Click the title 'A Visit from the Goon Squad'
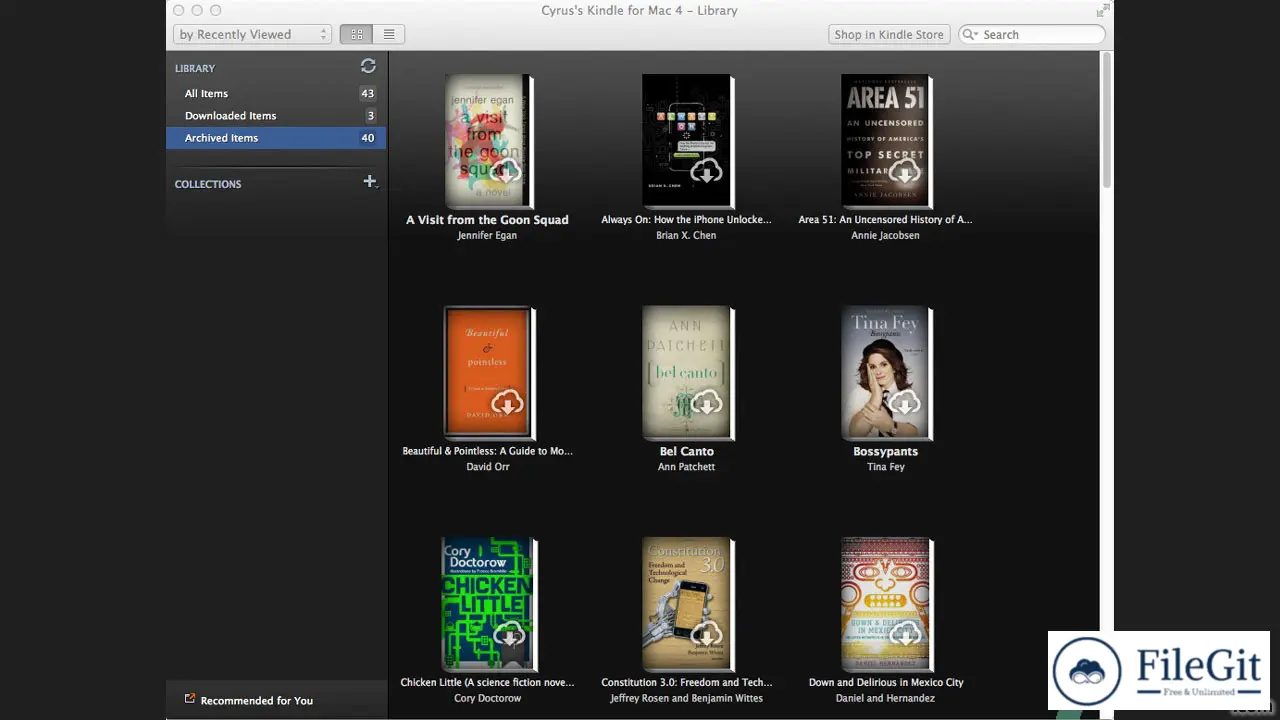This screenshot has height=720, width=1280. 487,220
